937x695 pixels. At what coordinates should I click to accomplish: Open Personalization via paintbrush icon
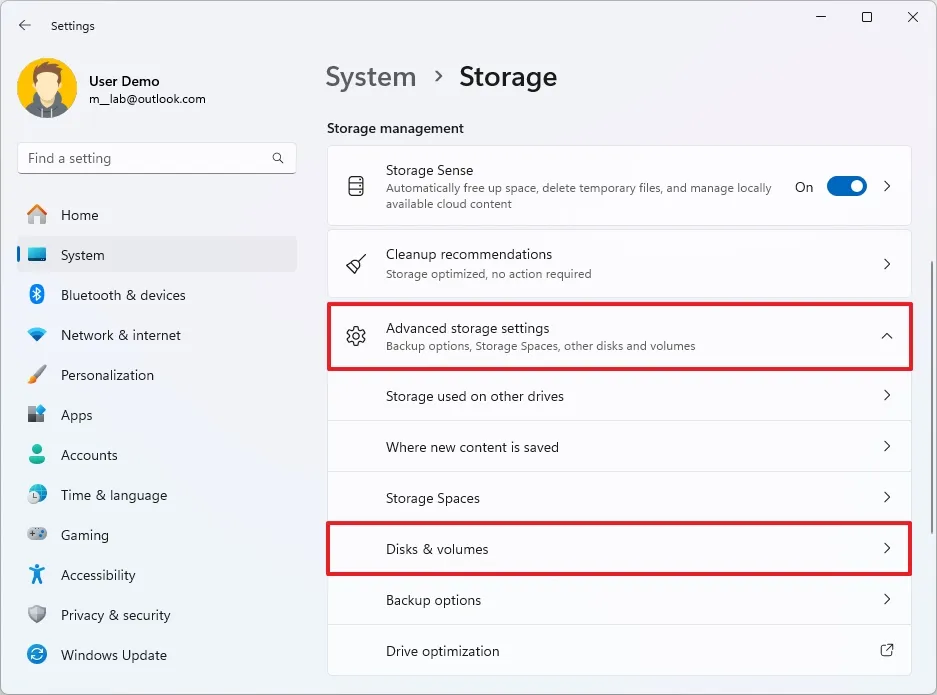point(37,375)
